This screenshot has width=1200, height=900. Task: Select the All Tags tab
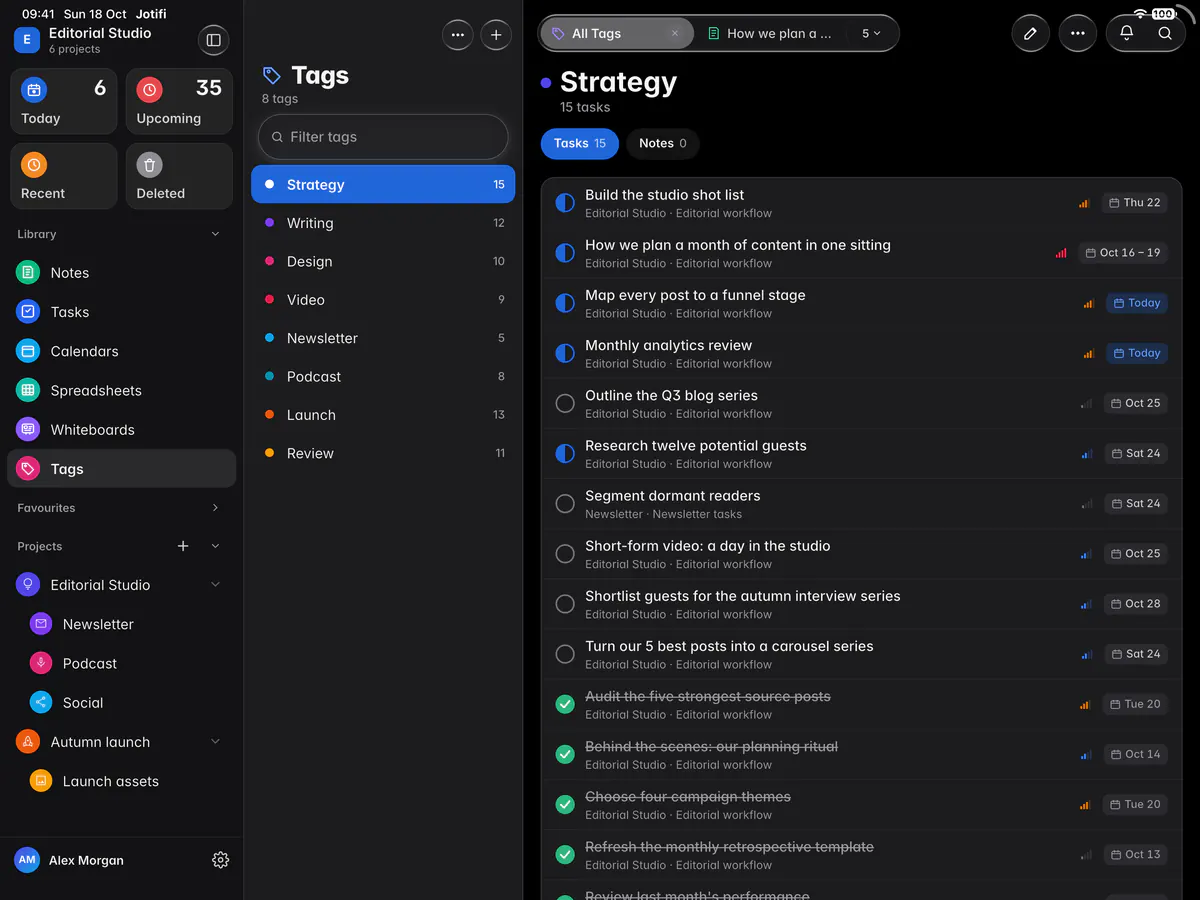(617, 33)
